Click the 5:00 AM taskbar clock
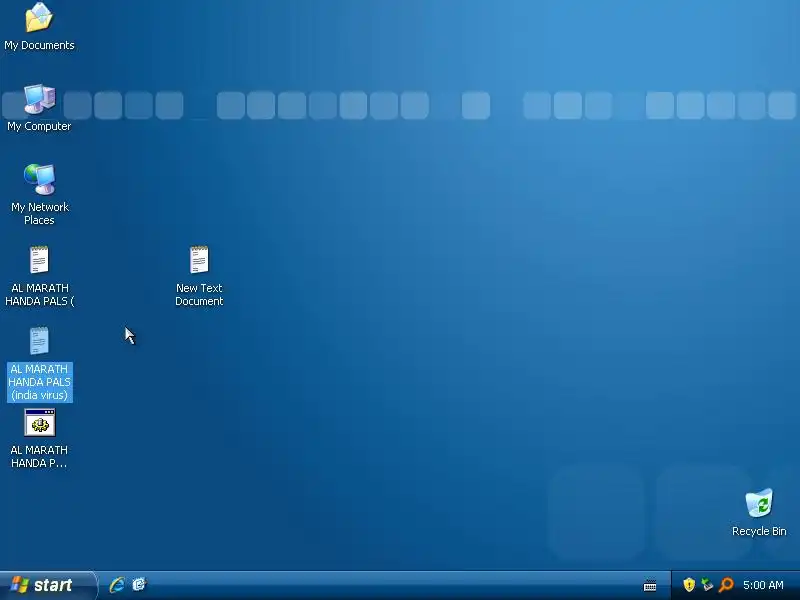 pyautogui.click(x=763, y=585)
